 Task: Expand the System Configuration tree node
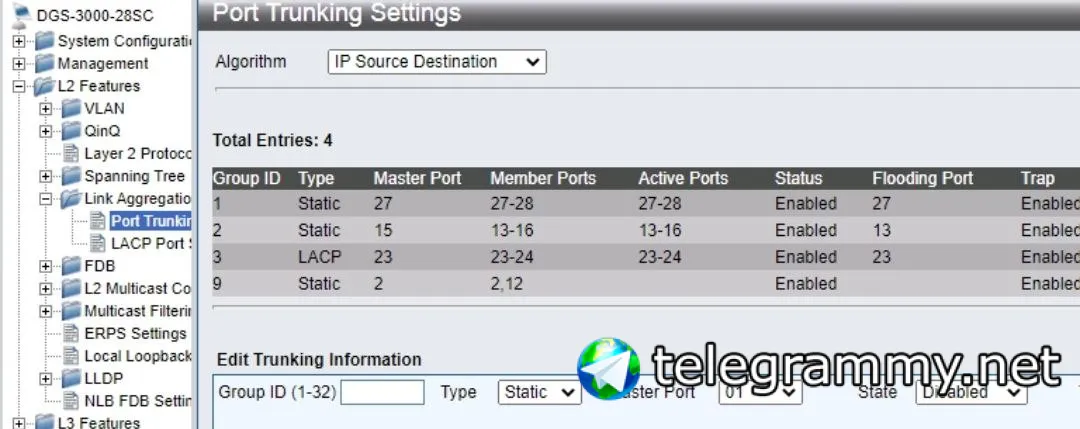tap(18, 42)
